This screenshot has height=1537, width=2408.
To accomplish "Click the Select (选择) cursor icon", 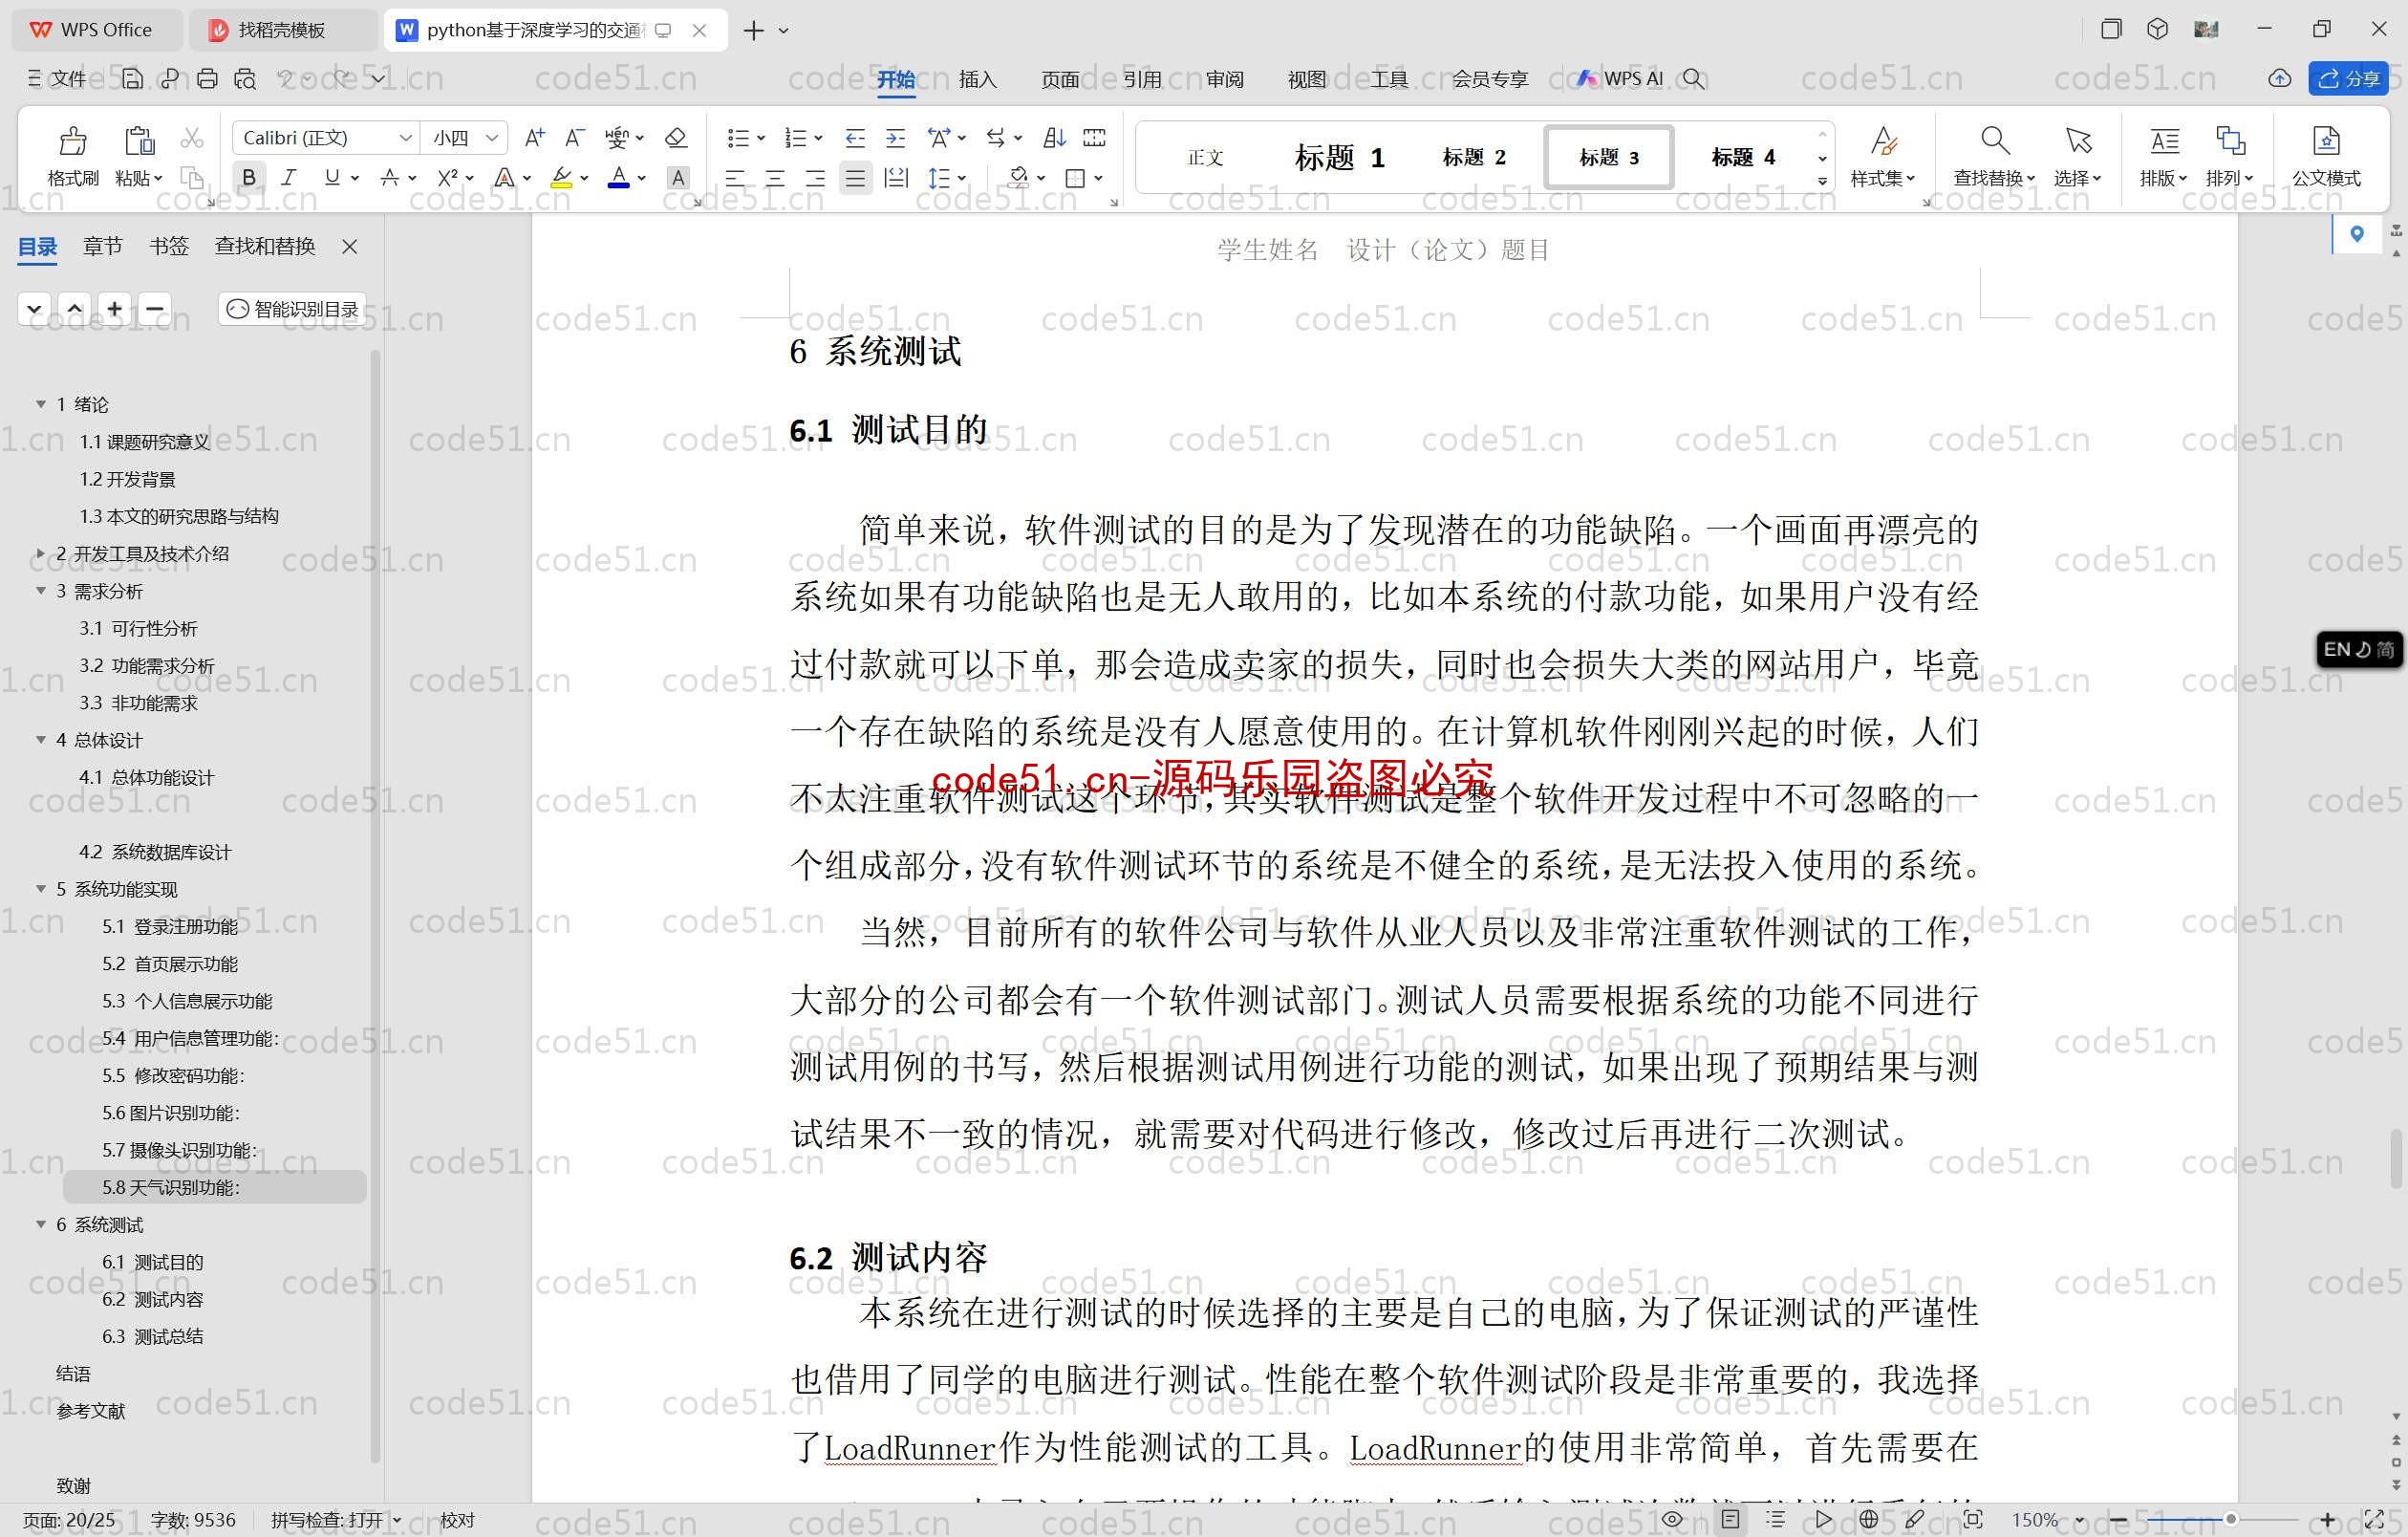I will tap(2078, 140).
